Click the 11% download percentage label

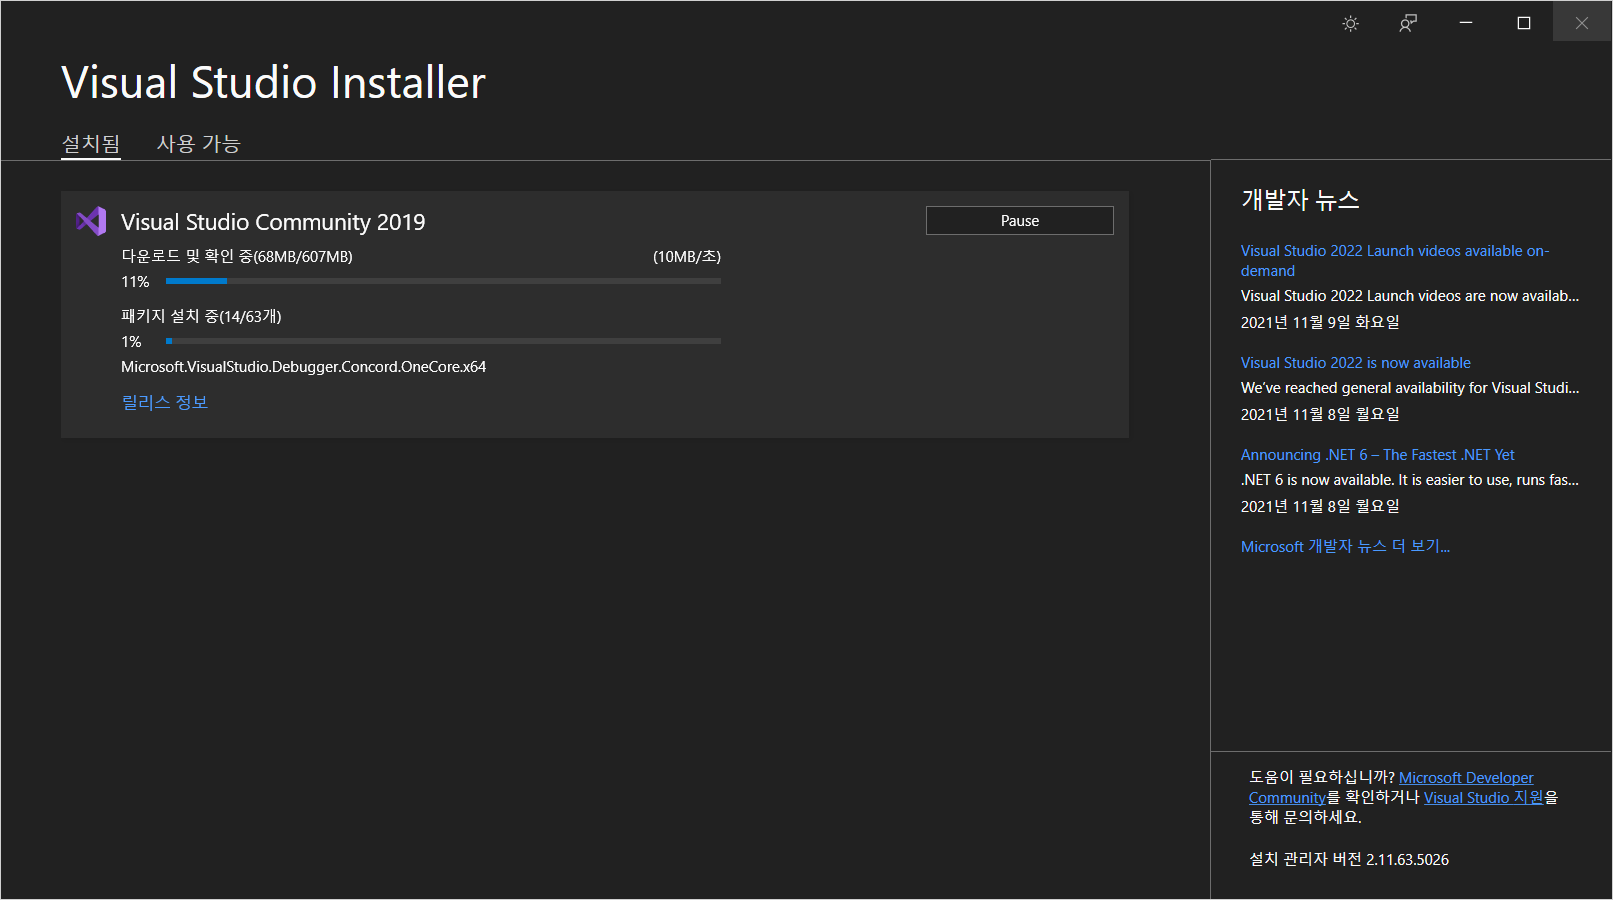(135, 282)
